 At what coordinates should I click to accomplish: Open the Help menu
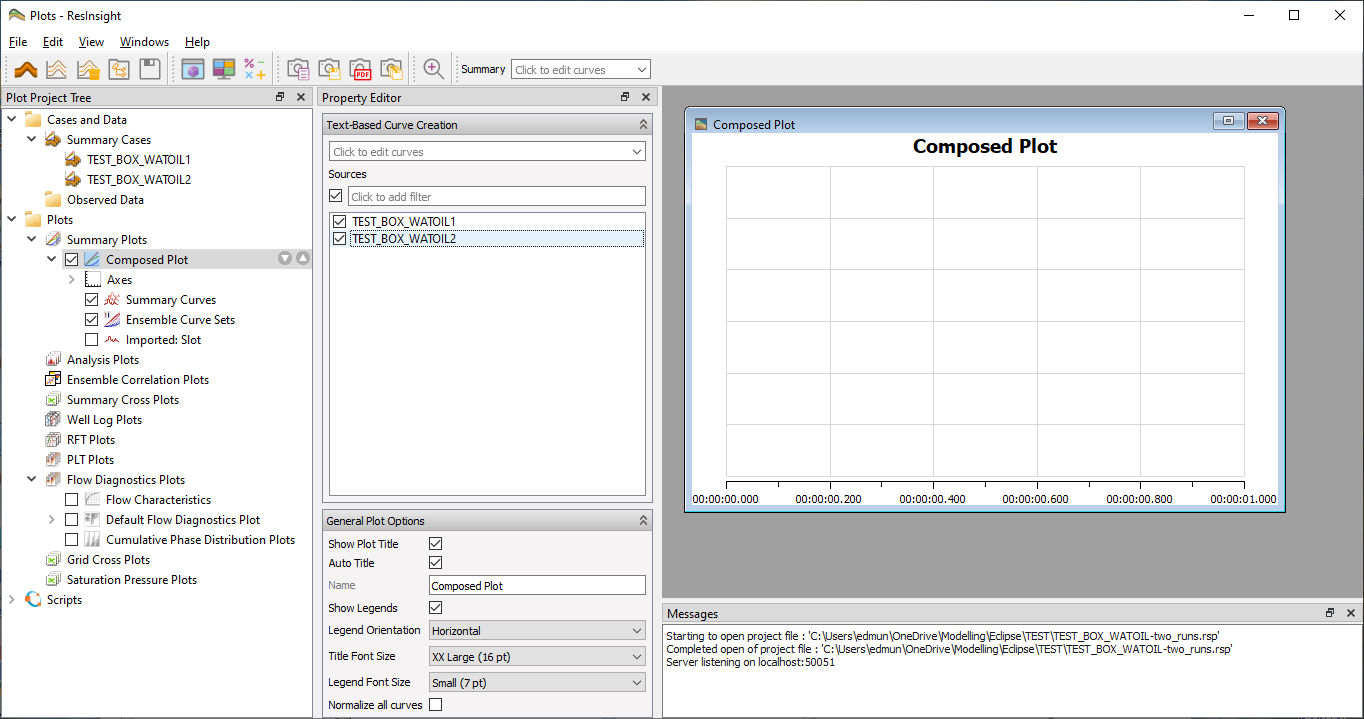[197, 42]
